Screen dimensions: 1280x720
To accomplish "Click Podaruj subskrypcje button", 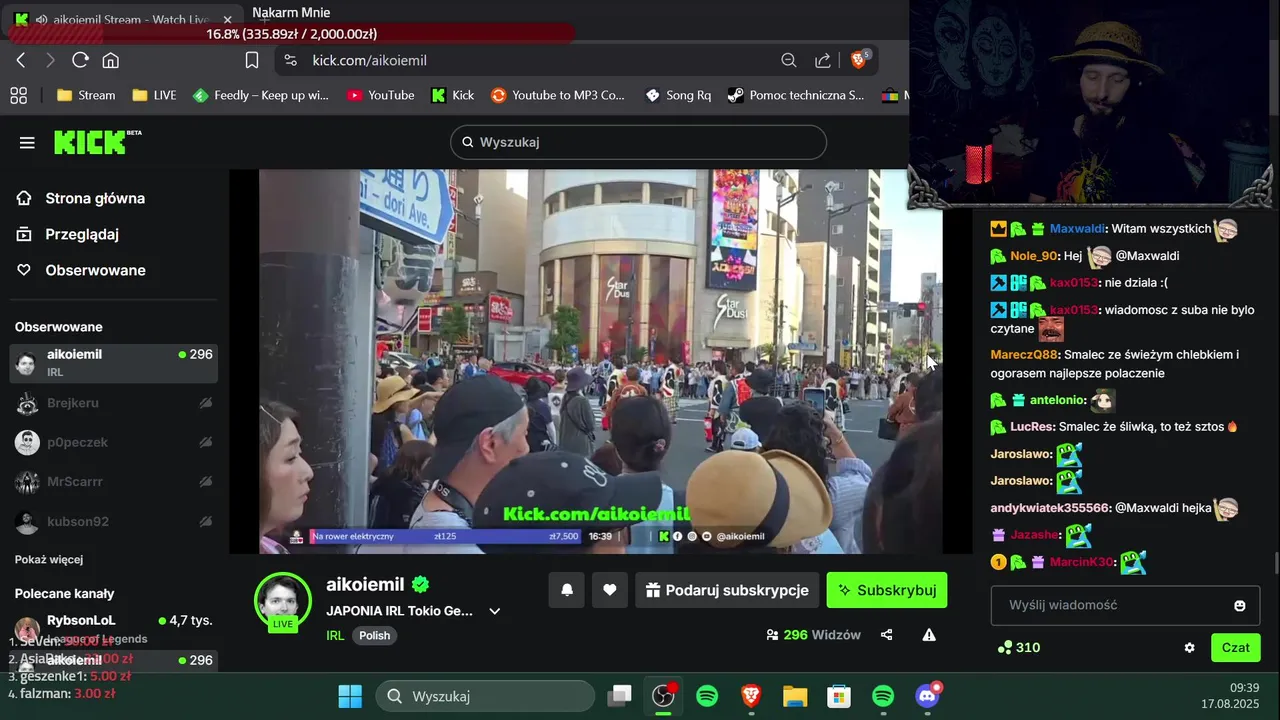I will 727,590.
